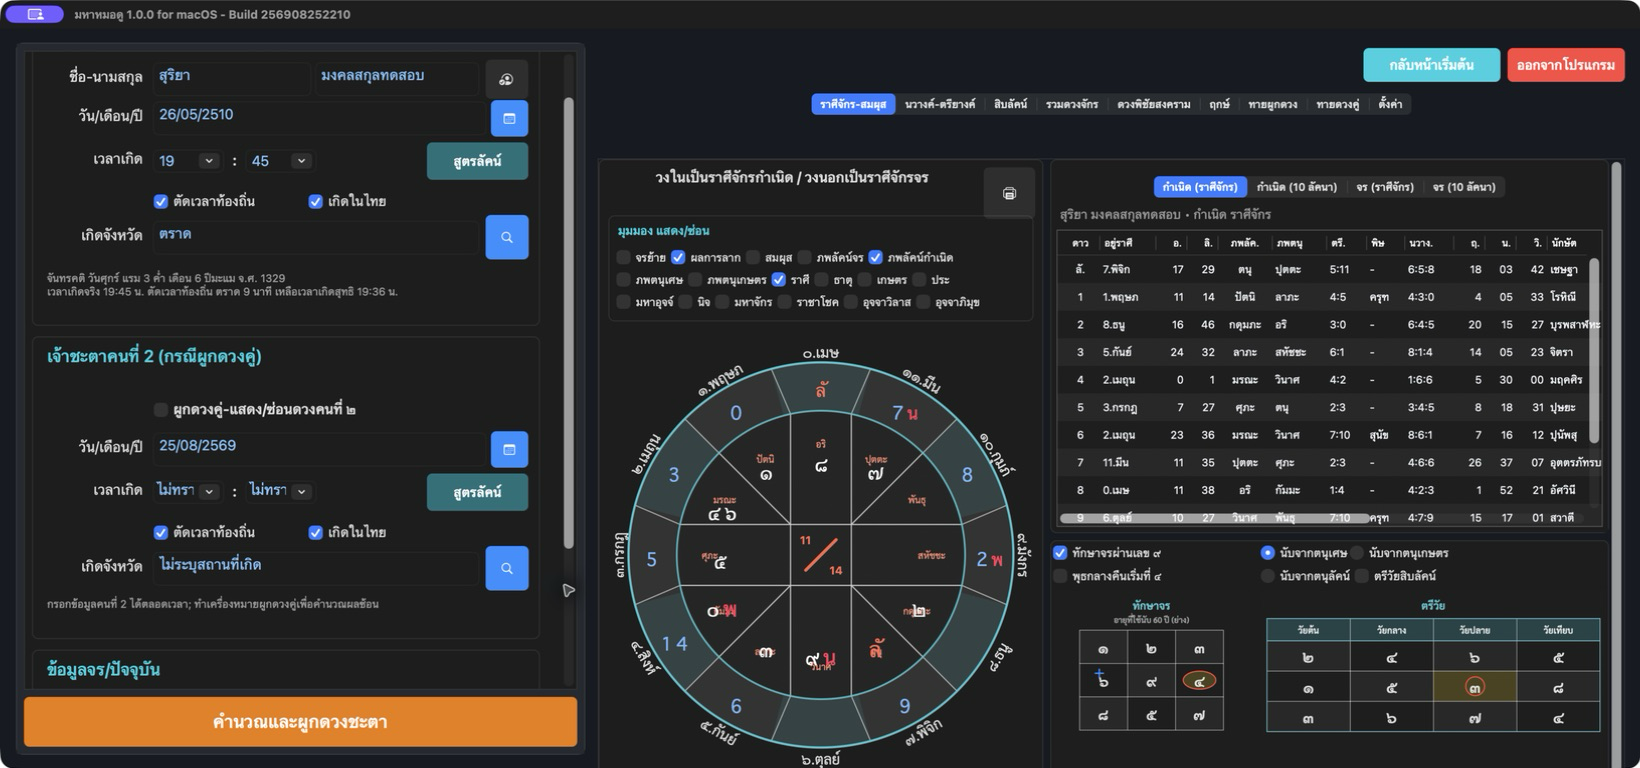Enable the อุจจาวิลาส checkbox
Image resolution: width=1640 pixels, height=768 pixels.
(851, 302)
